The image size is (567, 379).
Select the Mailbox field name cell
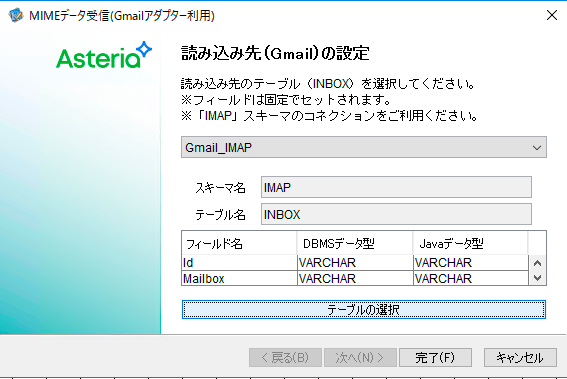click(x=239, y=278)
